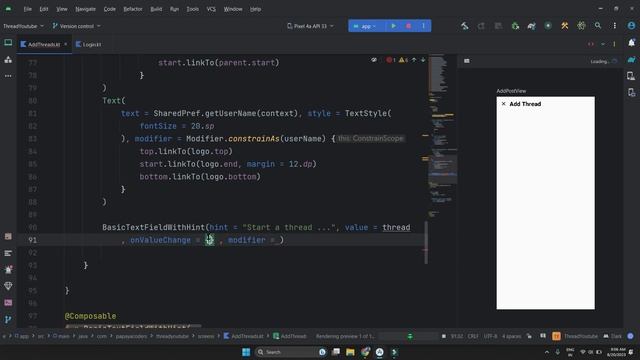Open the Device Explorer icon on right sidebar

coord(631,76)
